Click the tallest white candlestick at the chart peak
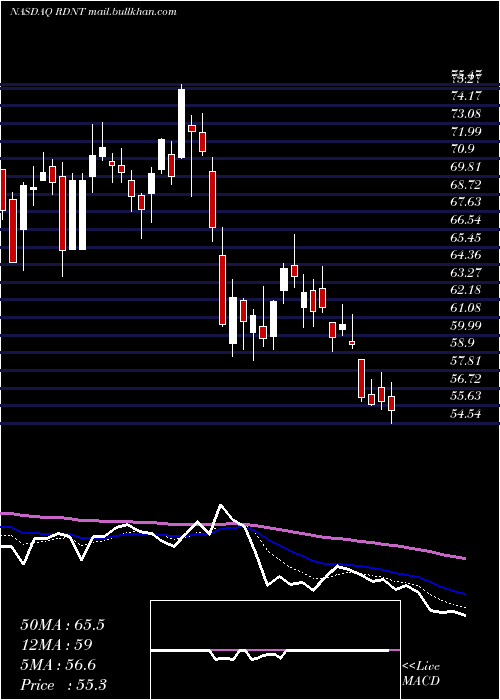Screen dimensions: 500x700 tap(181, 124)
